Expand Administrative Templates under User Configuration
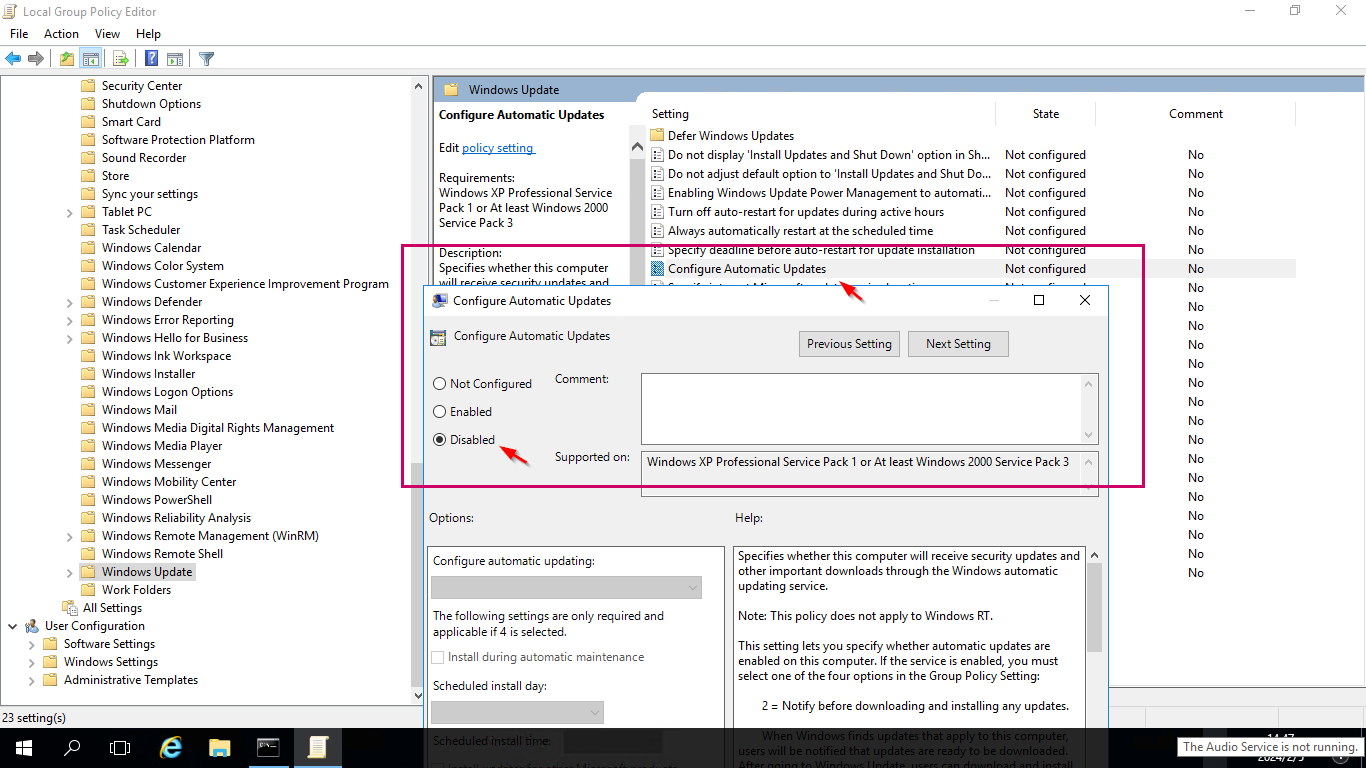Viewport: 1366px width, 768px height. [32, 680]
